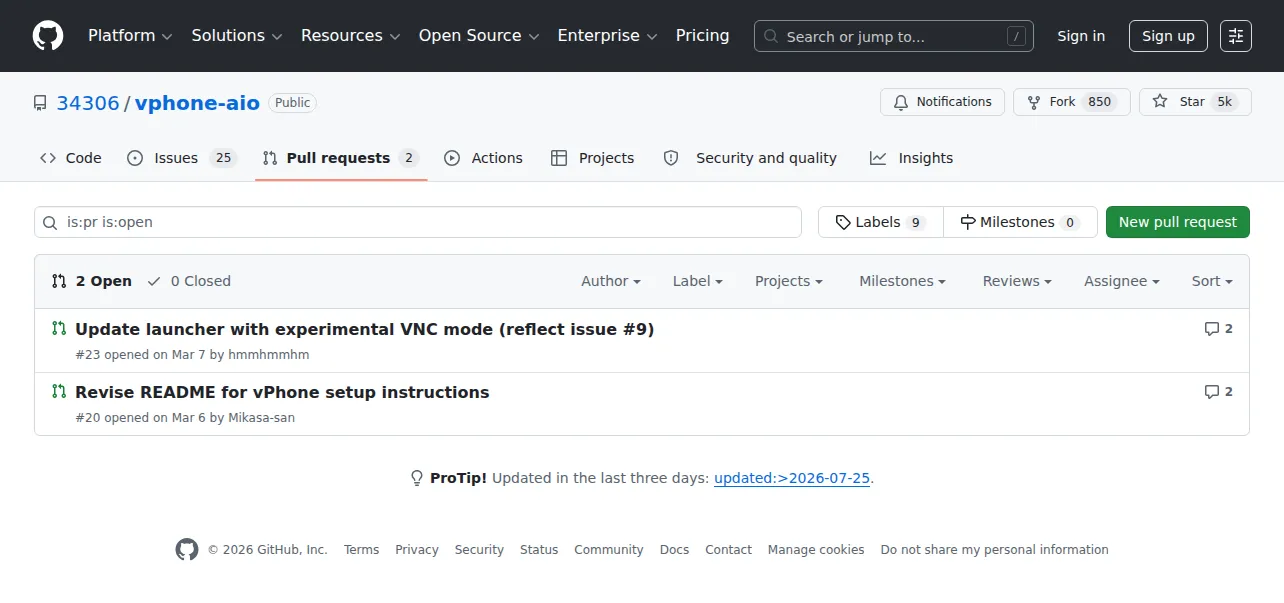The height and width of the screenshot is (603, 1284).
Task: Focus the Search or jump to field
Action: pos(894,36)
